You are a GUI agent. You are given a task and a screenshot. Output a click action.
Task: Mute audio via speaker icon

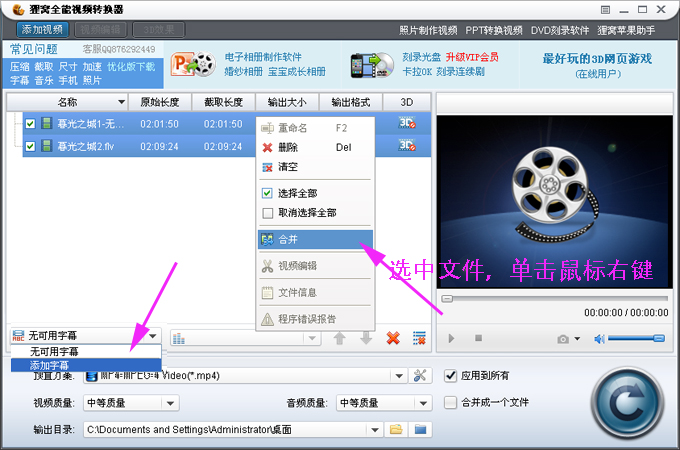(x=599, y=339)
